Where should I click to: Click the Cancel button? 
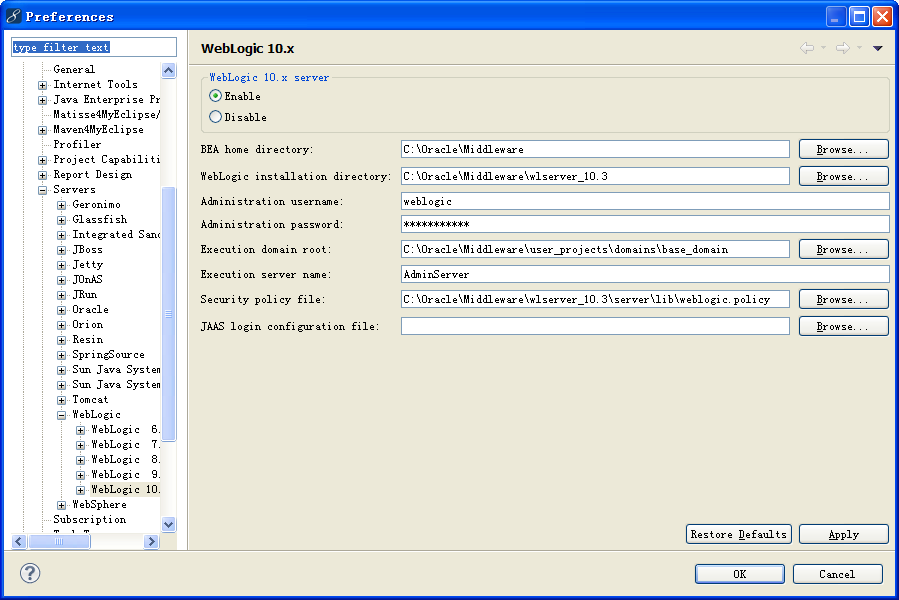click(x=837, y=574)
